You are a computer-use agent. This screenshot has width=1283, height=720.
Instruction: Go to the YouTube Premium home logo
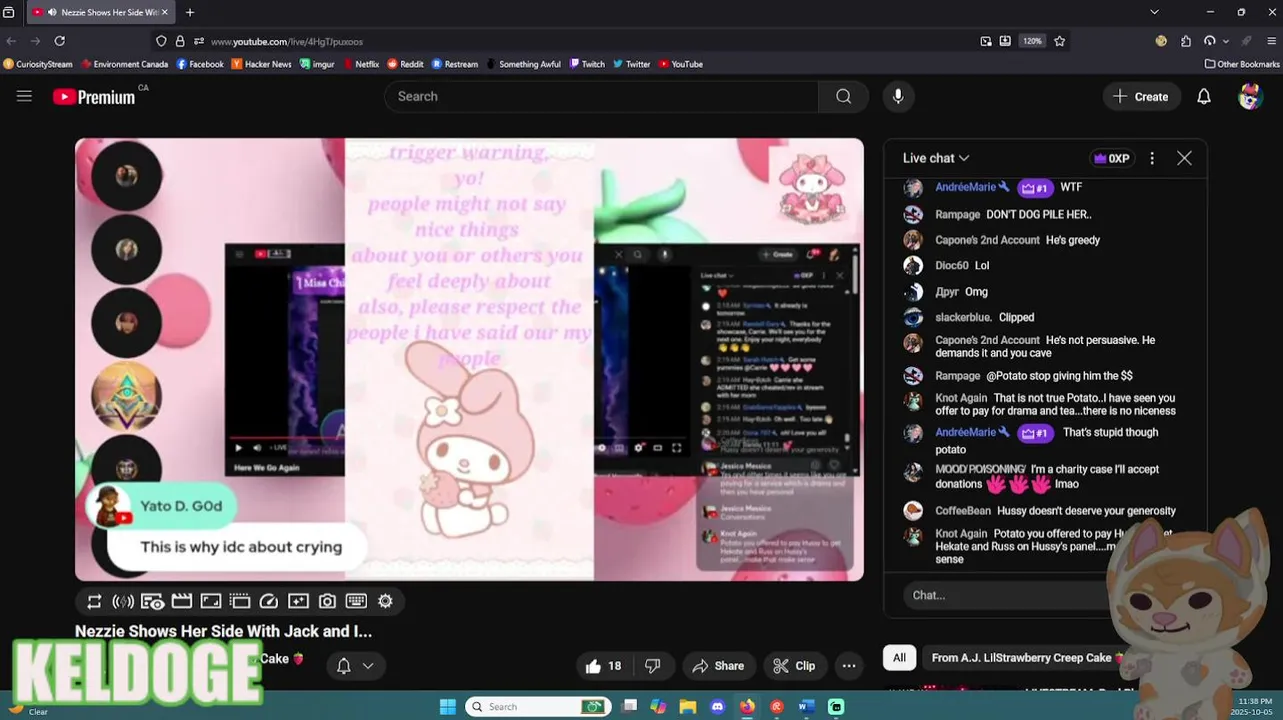click(x=94, y=97)
